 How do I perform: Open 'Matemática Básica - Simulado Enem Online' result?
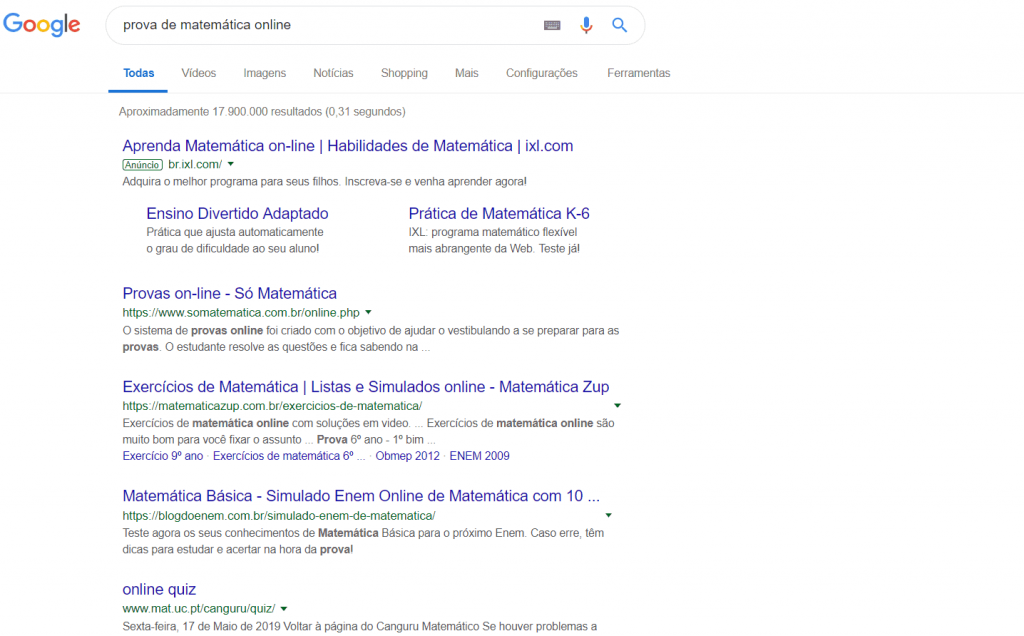pos(360,496)
